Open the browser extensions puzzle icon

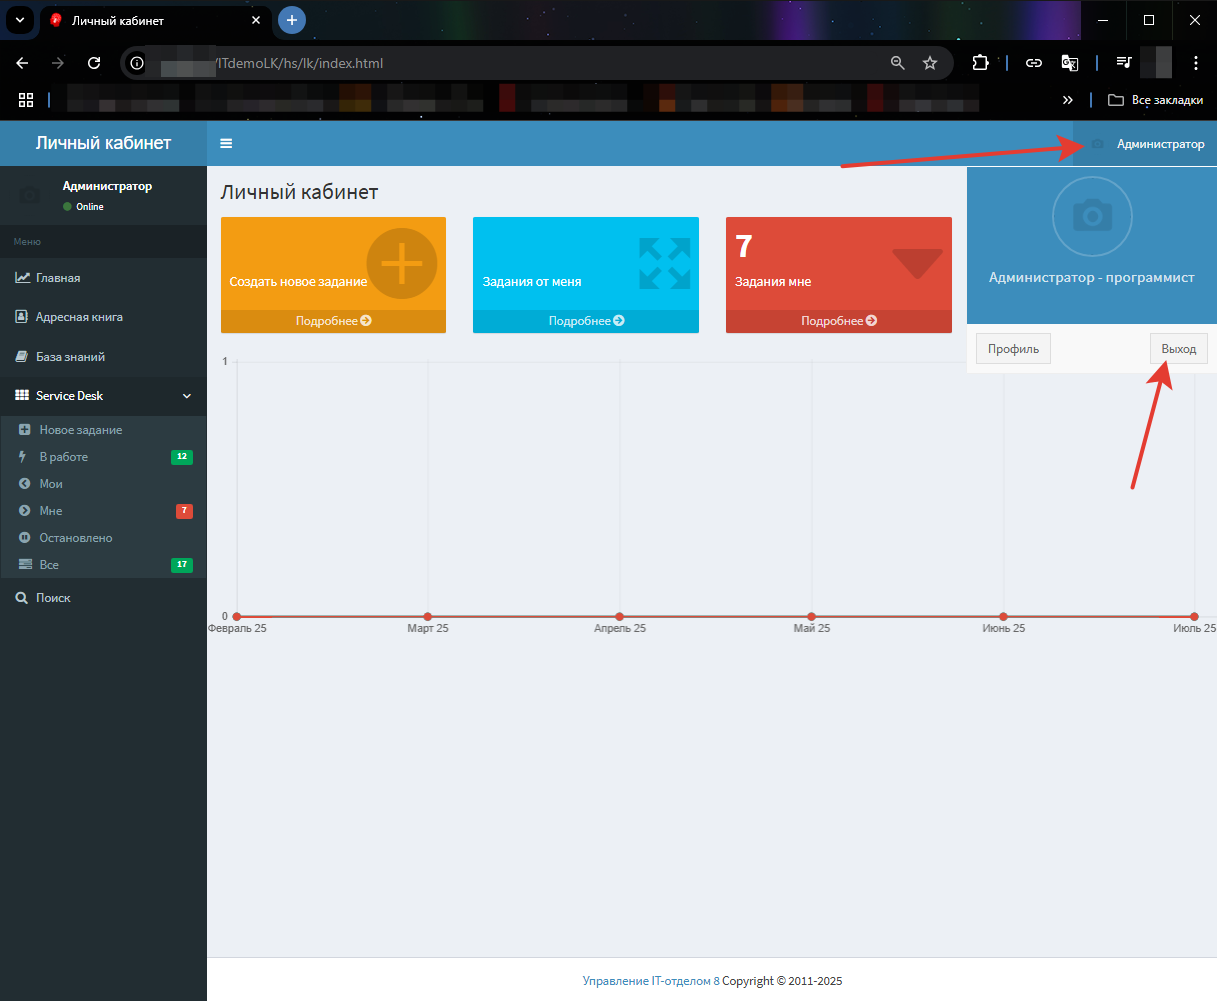pyautogui.click(x=981, y=63)
